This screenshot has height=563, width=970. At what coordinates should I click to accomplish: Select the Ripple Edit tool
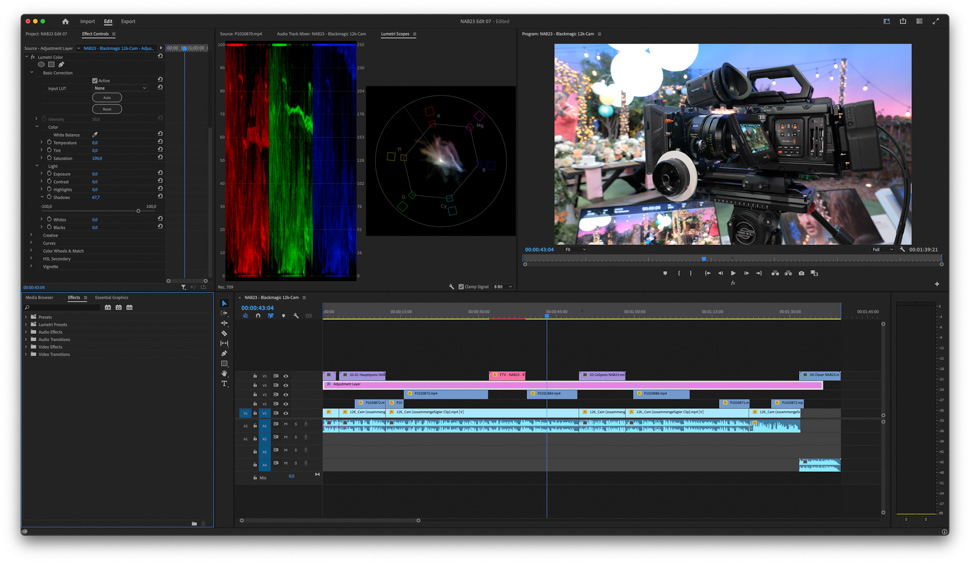[224, 323]
